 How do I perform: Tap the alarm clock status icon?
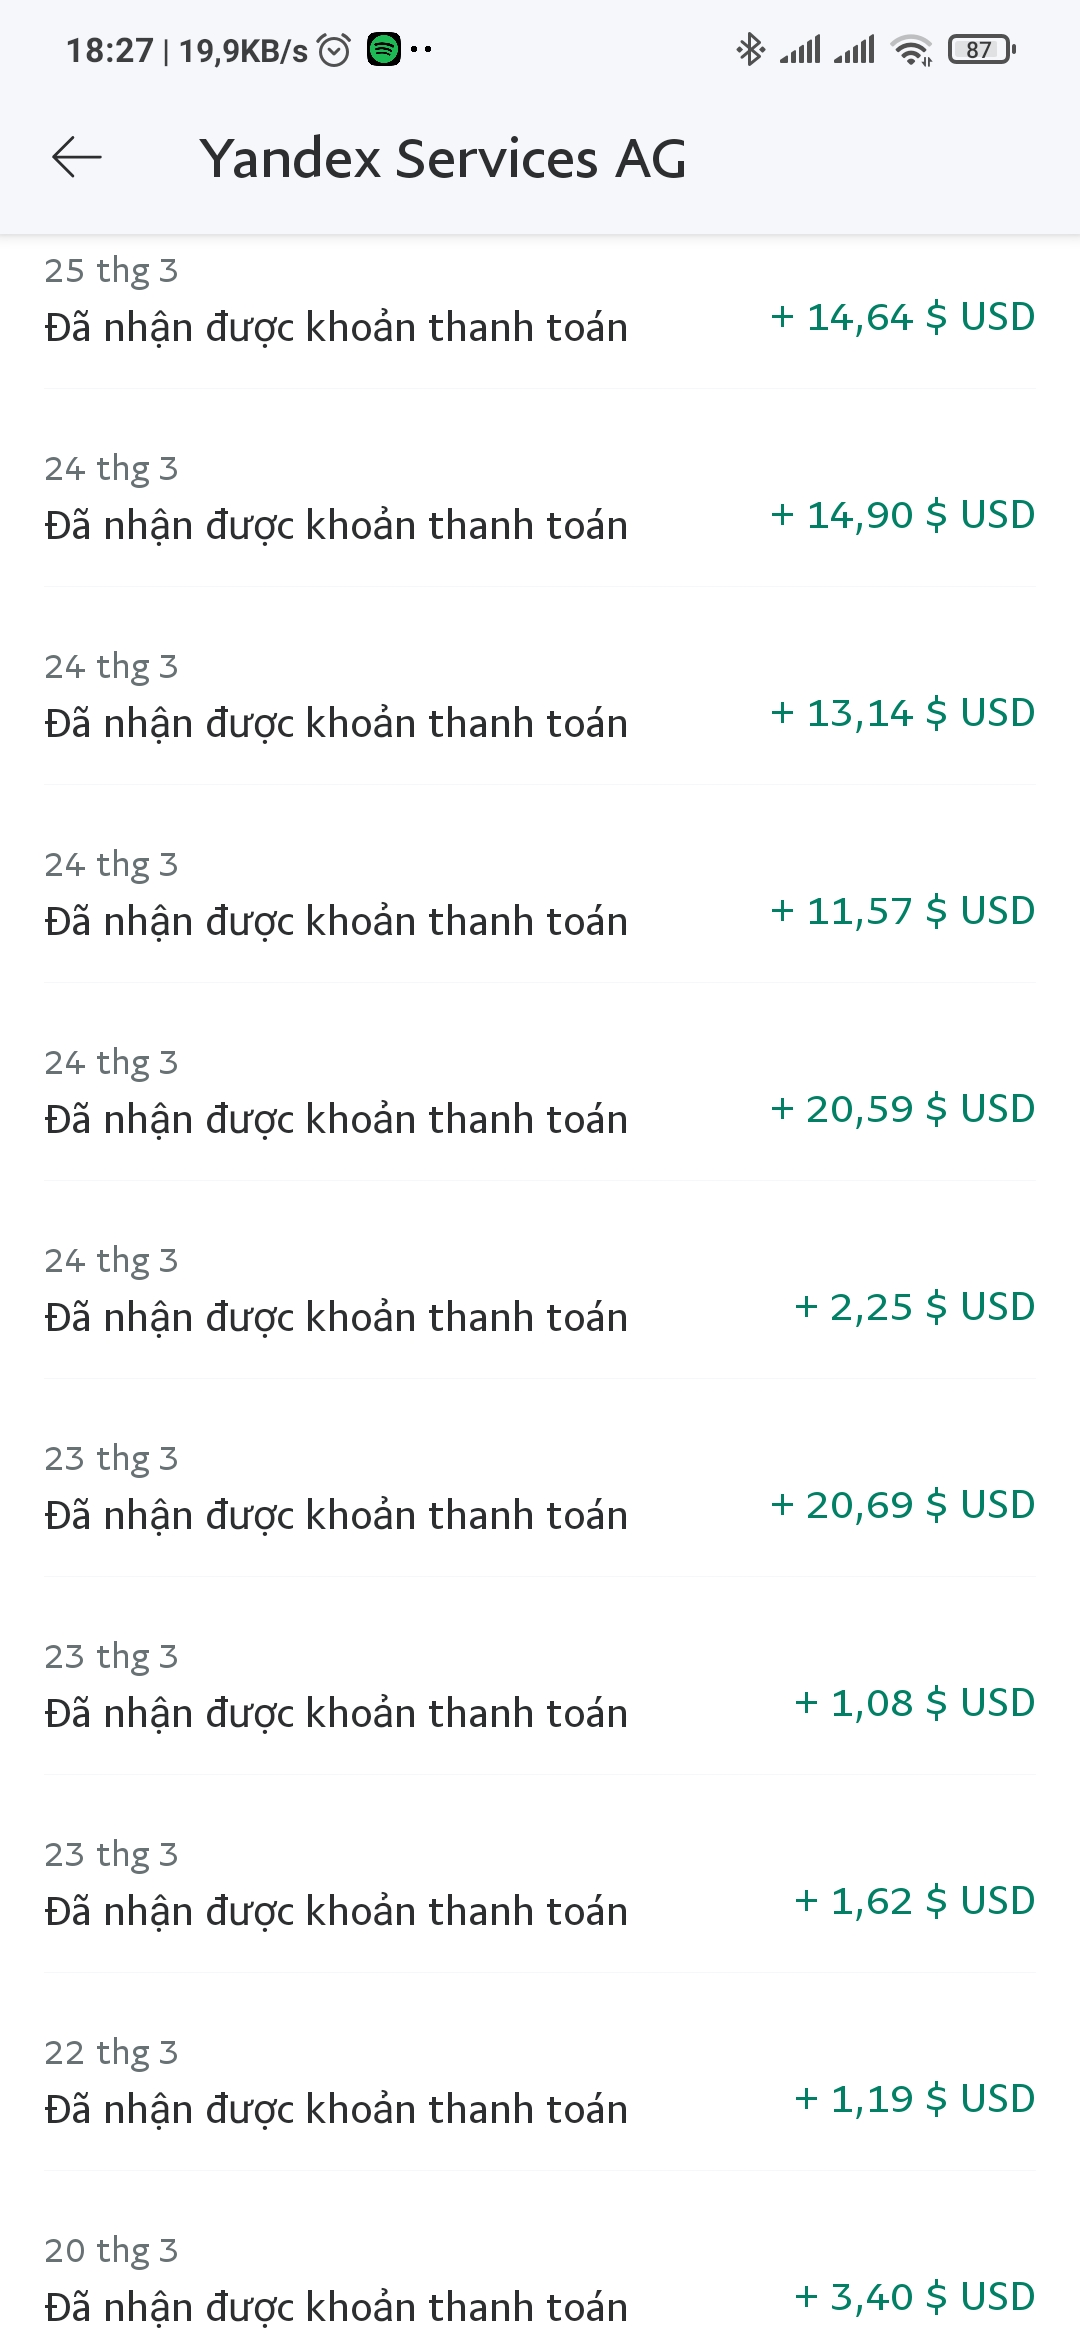coord(334,49)
